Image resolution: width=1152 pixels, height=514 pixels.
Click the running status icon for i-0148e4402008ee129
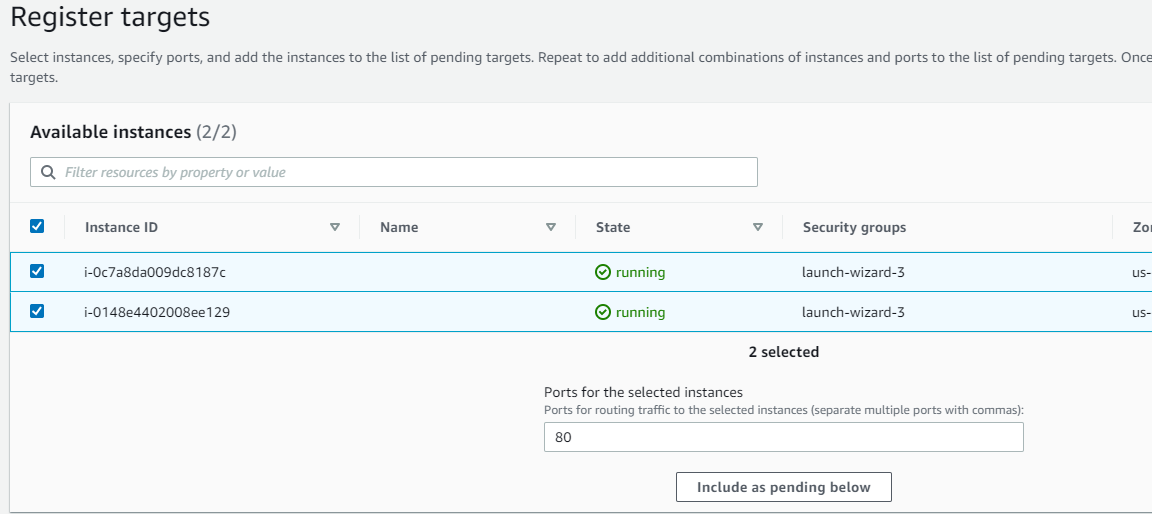tap(603, 312)
